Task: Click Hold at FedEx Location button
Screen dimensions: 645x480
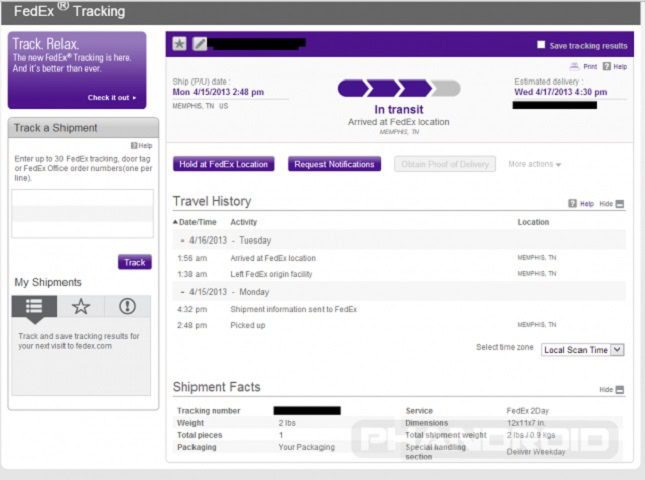Action: (x=223, y=164)
